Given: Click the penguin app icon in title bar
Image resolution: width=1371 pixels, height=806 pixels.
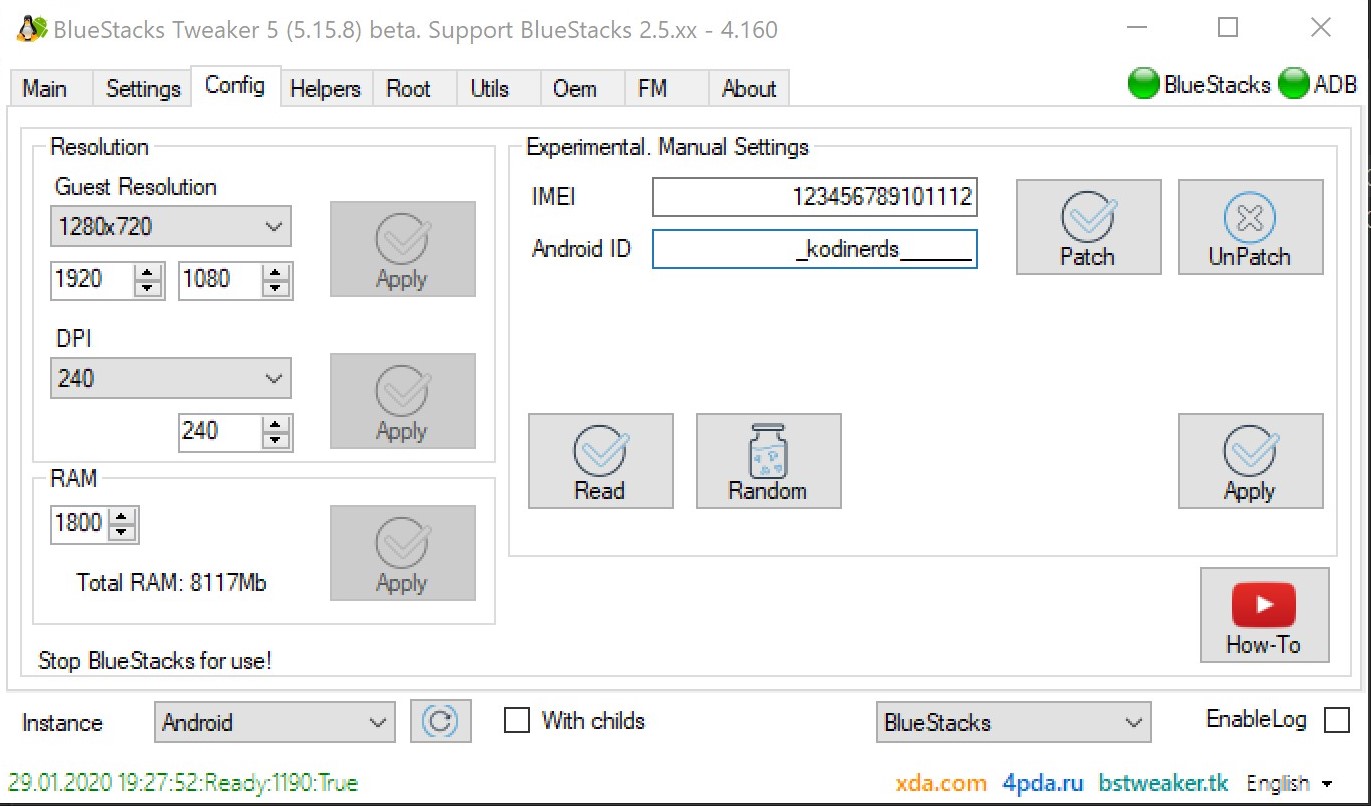Looking at the screenshot, I should click(x=31, y=29).
